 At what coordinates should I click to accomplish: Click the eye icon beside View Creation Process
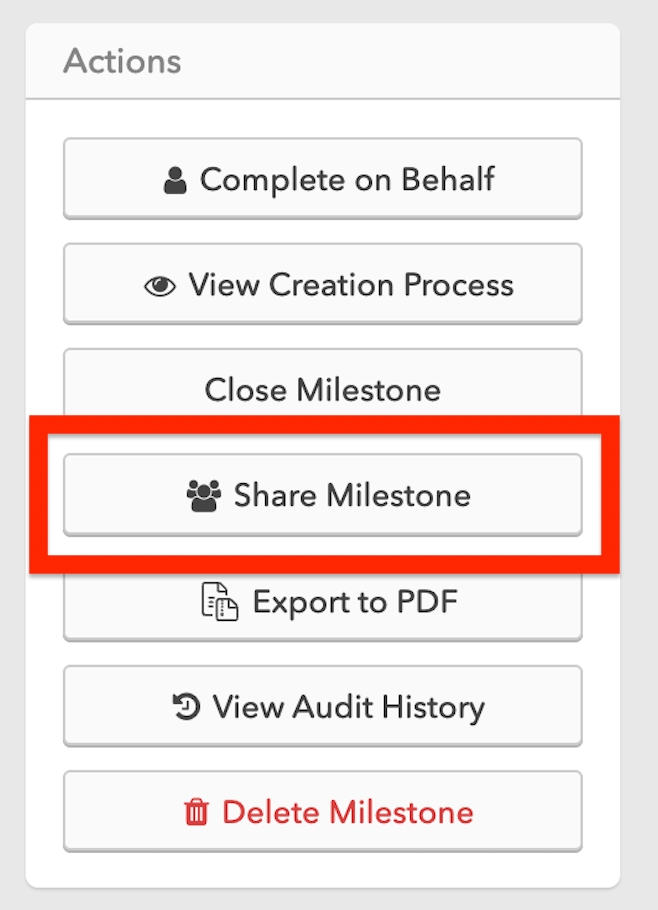coord(159,287)
